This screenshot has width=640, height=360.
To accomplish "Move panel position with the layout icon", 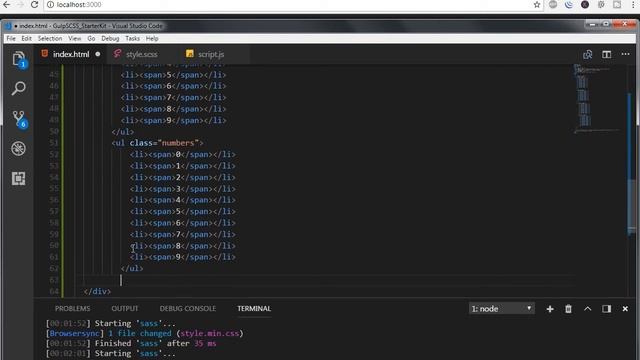I will pyautogui.click(x=607, y=309).
